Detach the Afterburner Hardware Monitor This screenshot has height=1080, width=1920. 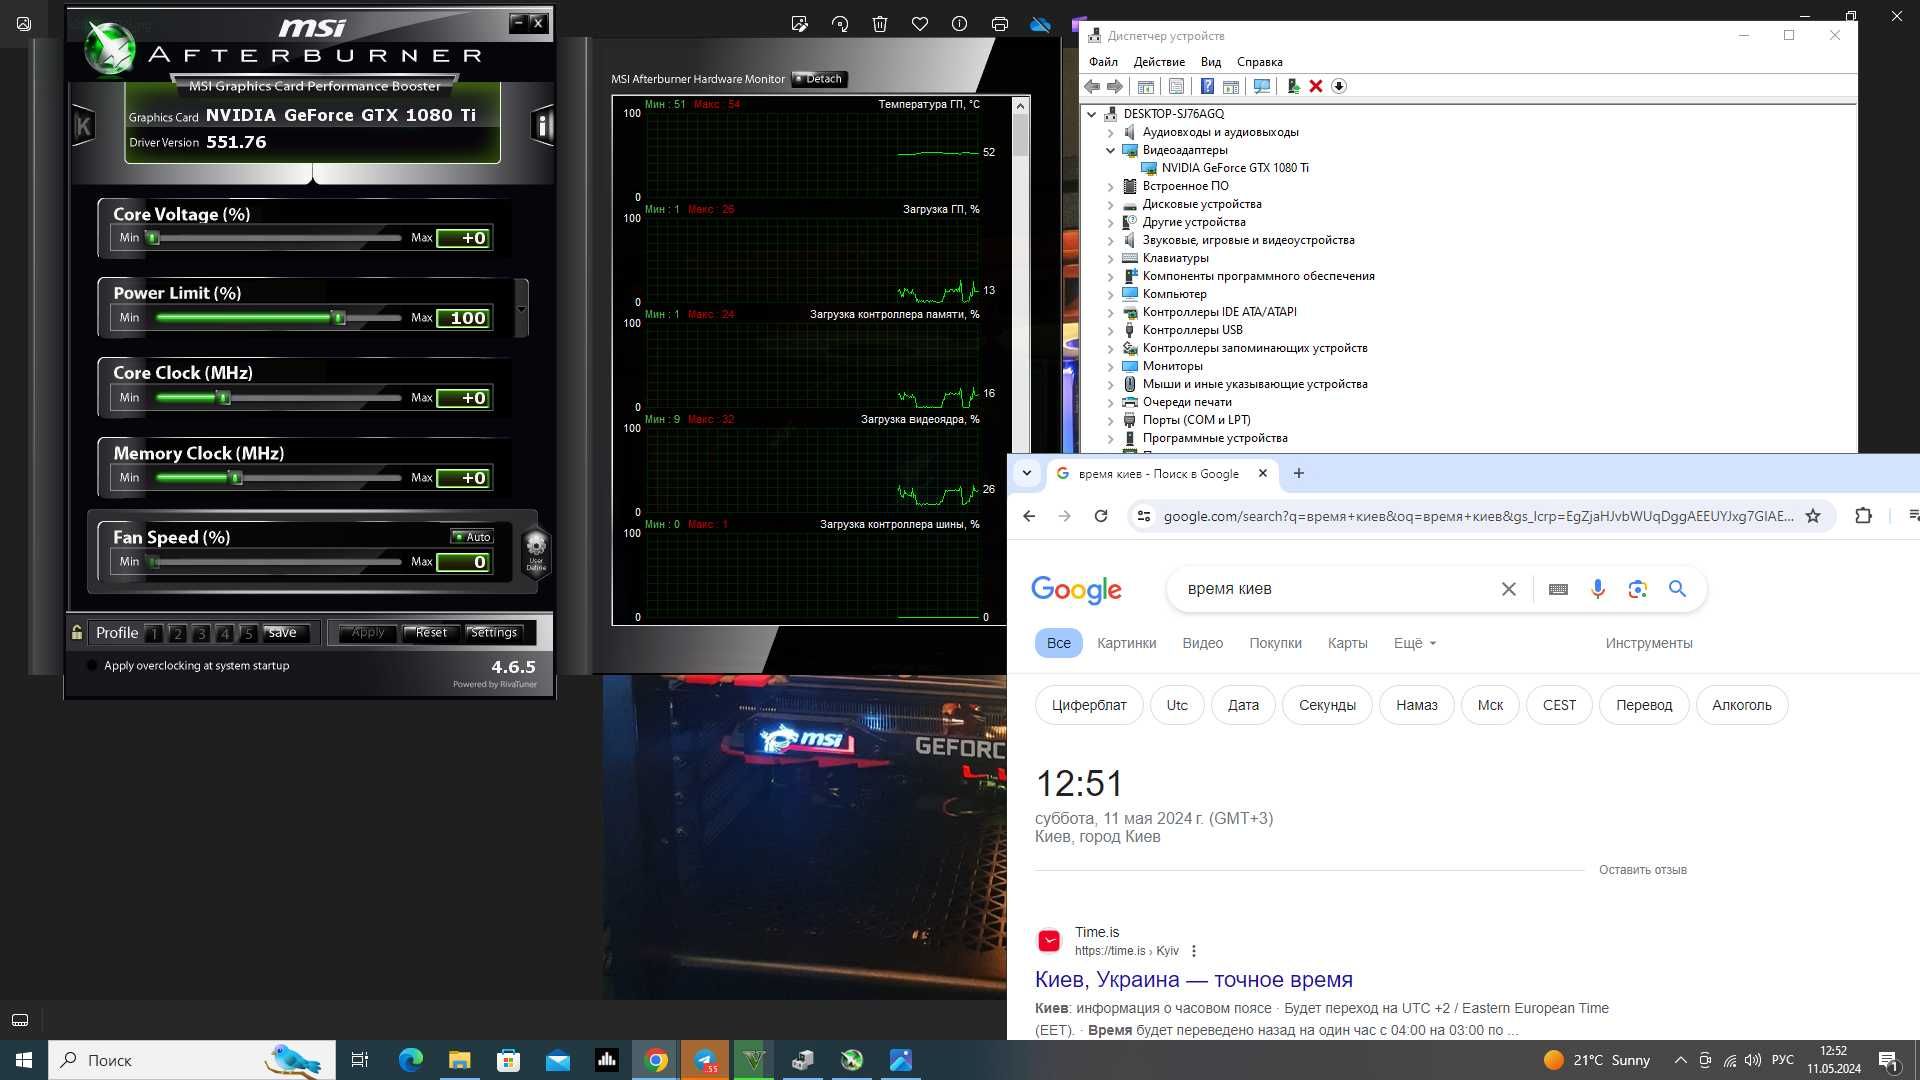coord(820,79)
